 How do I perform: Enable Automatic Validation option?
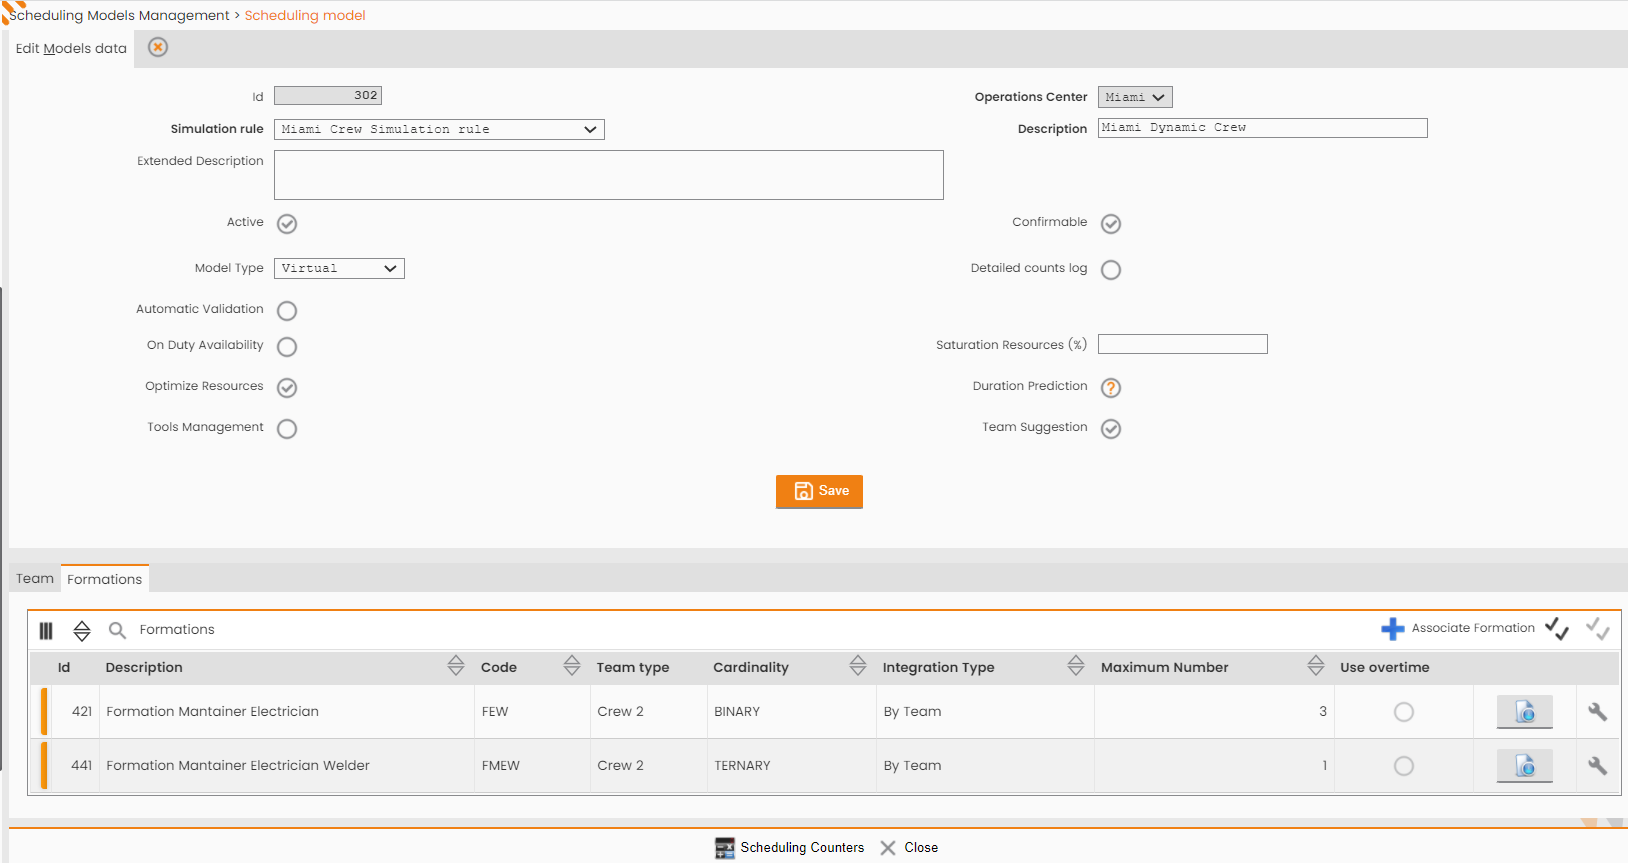(x=287, y=310)
